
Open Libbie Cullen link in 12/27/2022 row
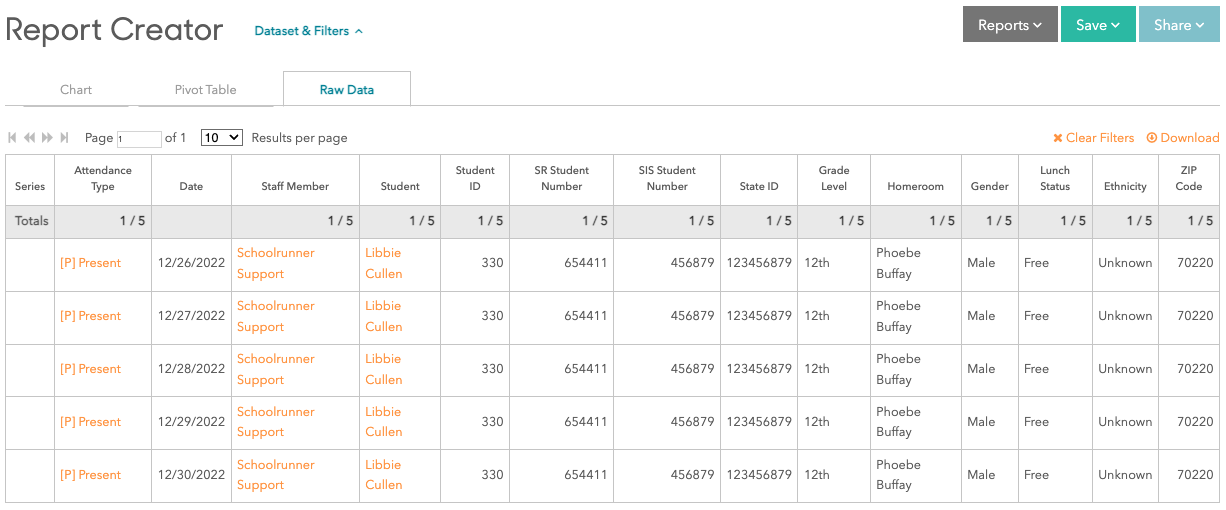click(x=384, y=316)
